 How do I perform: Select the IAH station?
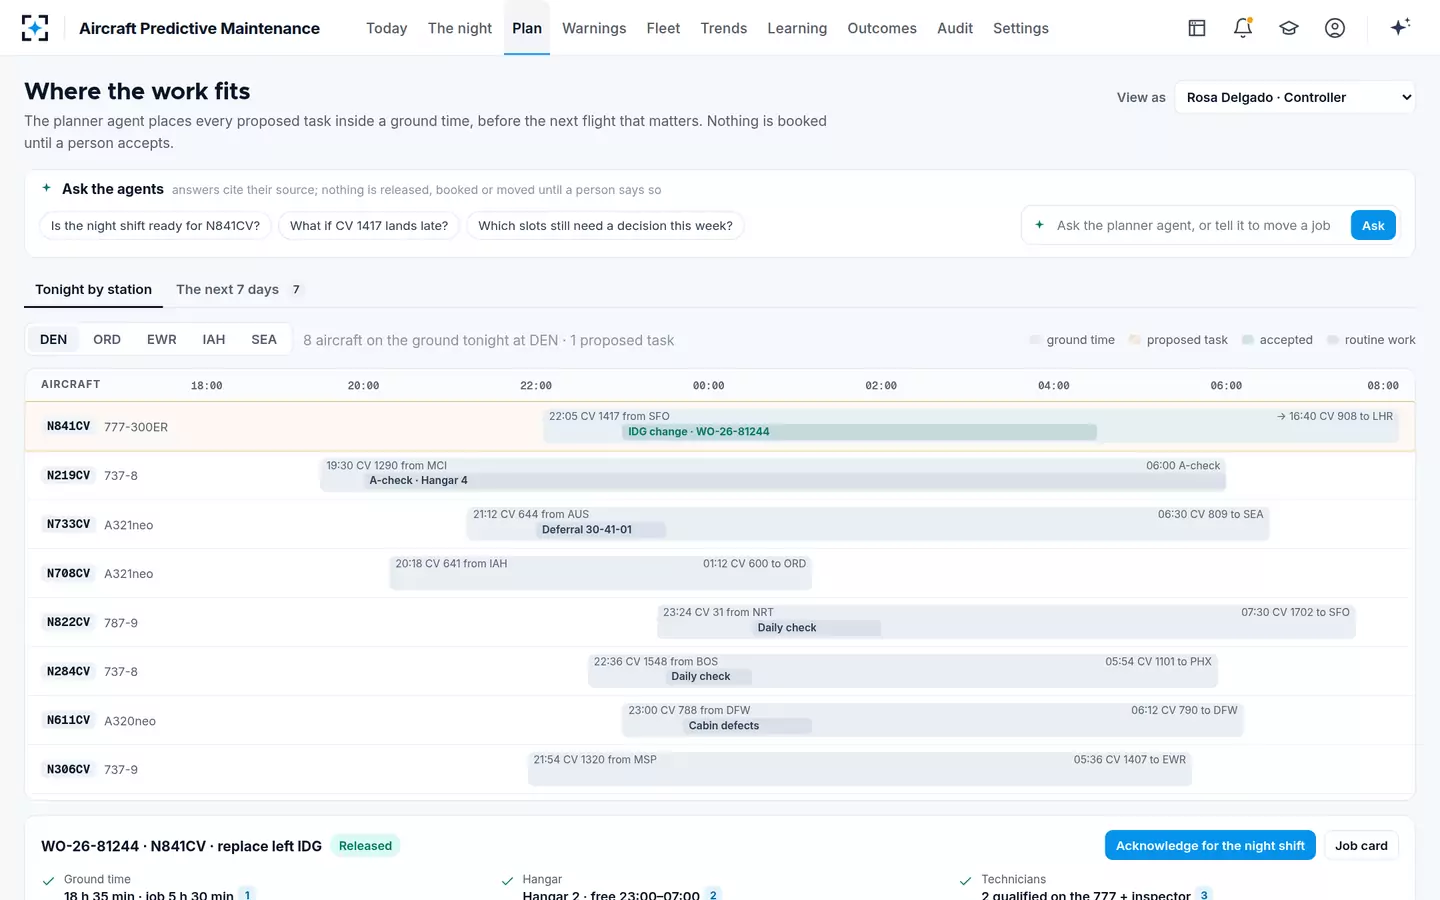click(x=214, y=339)
